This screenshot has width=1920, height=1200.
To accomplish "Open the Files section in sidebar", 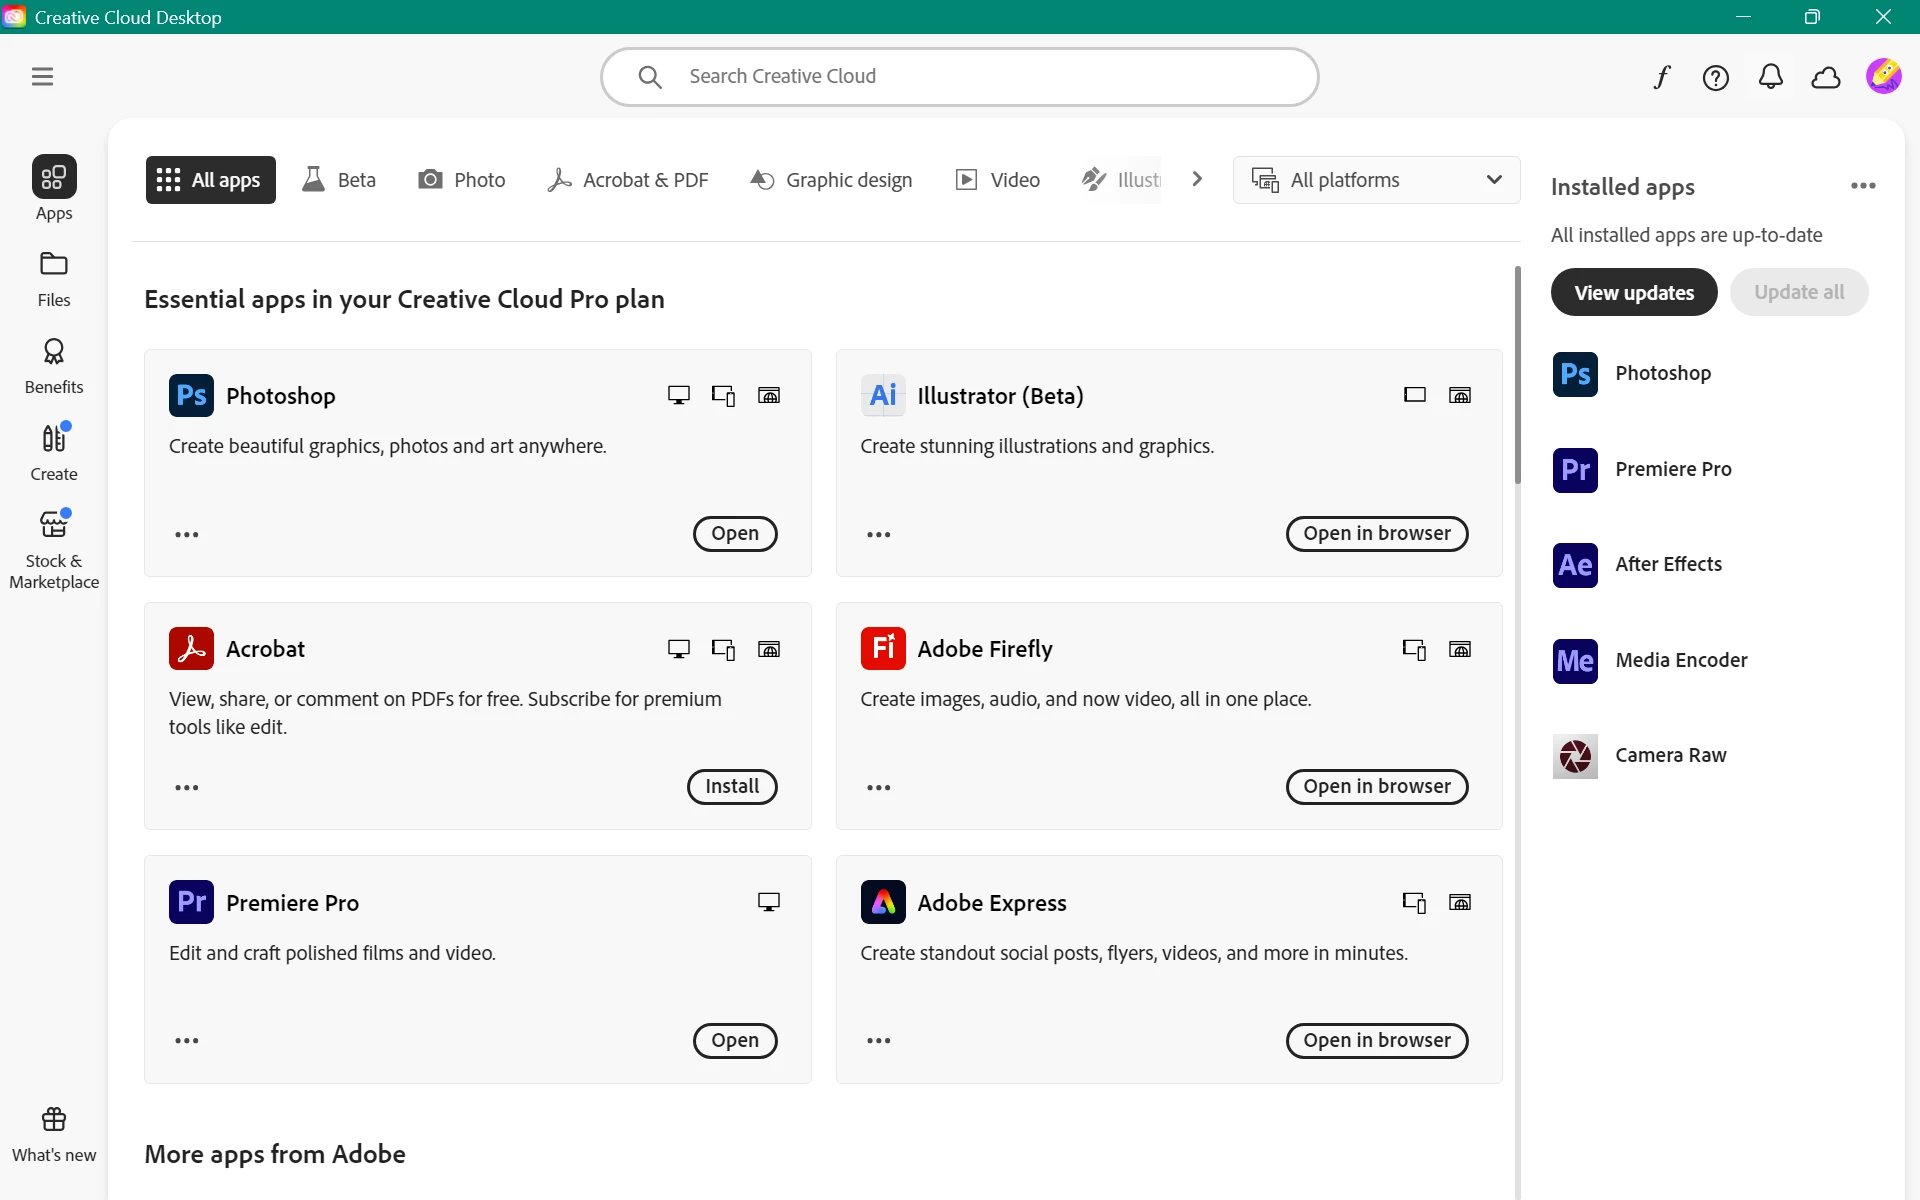I will [54, 278].
